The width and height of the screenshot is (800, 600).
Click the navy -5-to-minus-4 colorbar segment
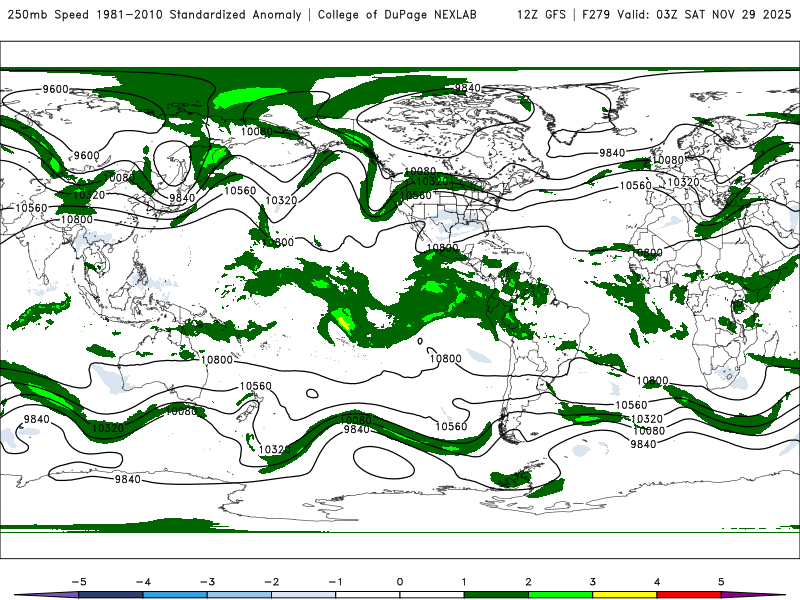click(111, 595)
